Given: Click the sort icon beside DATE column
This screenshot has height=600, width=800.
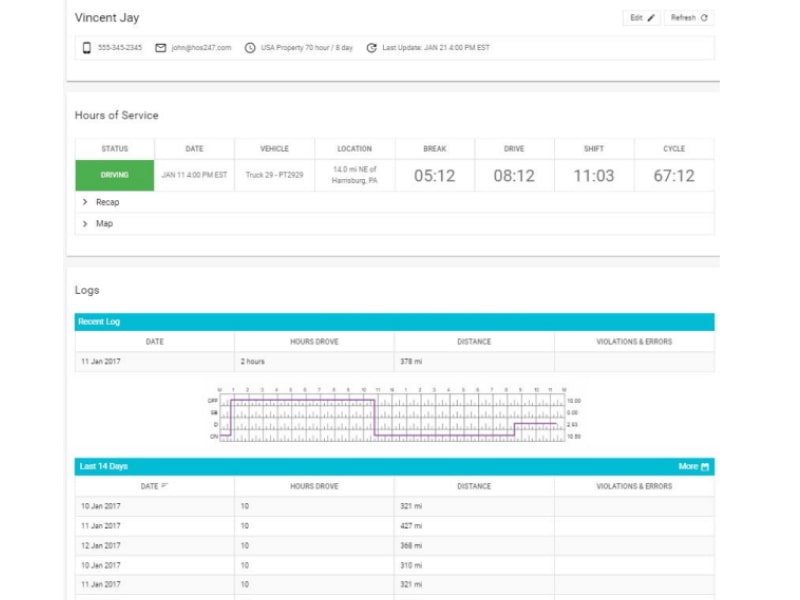Looking at the screenshot, I should 164,487.
